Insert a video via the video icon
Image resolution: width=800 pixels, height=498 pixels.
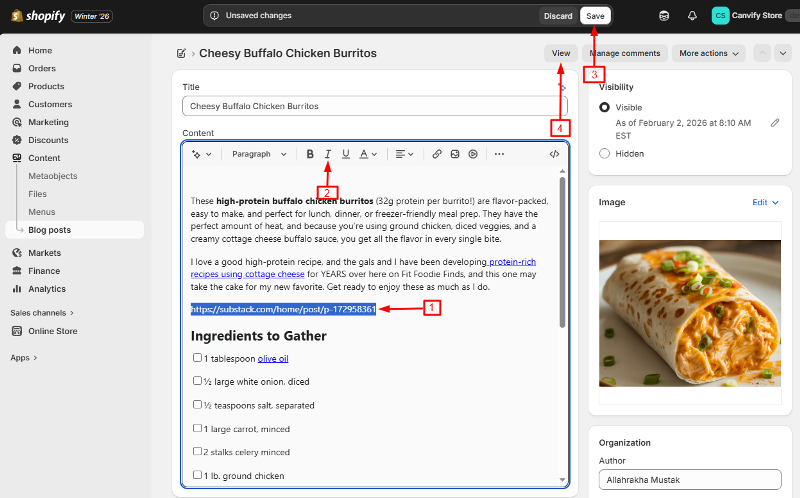point(473,154)
